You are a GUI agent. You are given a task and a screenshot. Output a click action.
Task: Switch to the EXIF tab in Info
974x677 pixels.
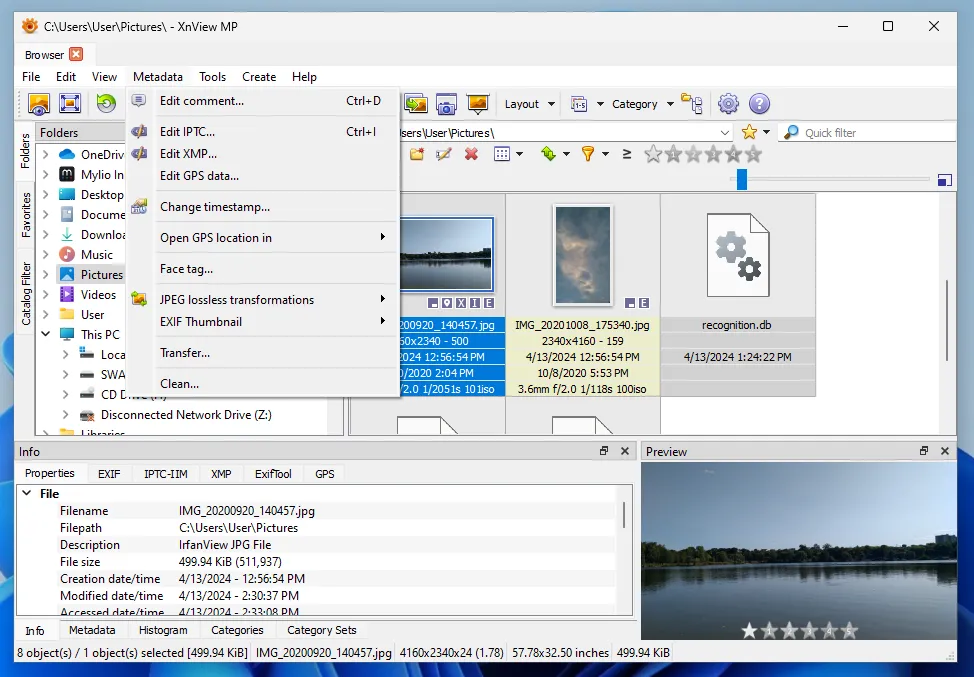[109, 474]
